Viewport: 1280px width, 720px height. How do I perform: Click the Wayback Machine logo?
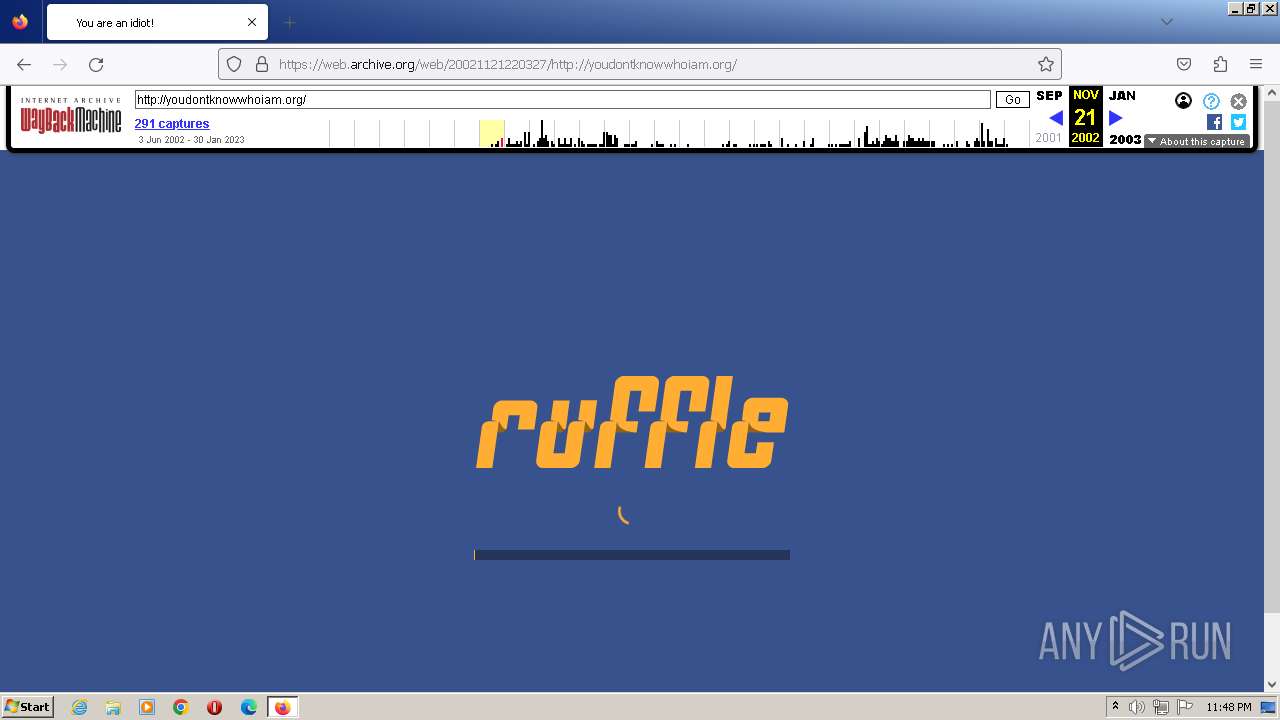(71, 116)
